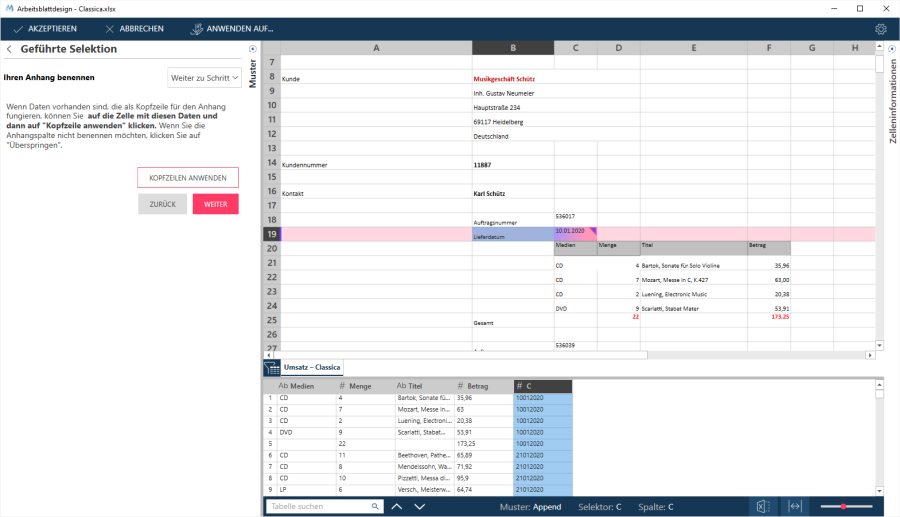Click Abbrechen in the top toolbar
This screenshot has width=900, height=517.
(134, 29)
